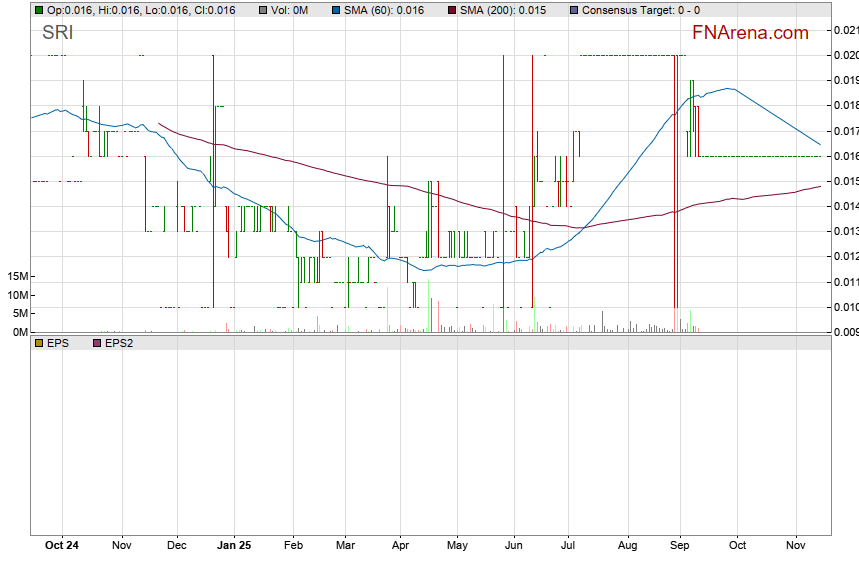Viewport: 859px width, 566px height.
Task: Click the SRI ticker symbol label
Action: [57, 33]
